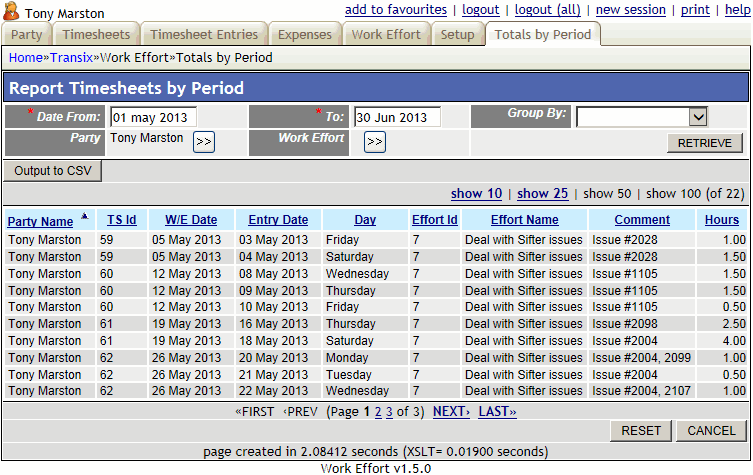Click the RESET button
This screenshot has width=753, height=475.
point(641,431)
